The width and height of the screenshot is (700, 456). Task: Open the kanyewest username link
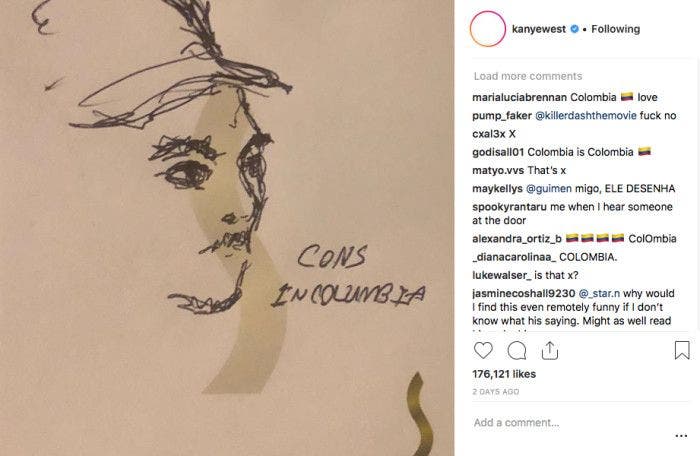pyautogui.click(x=536, y=29)
